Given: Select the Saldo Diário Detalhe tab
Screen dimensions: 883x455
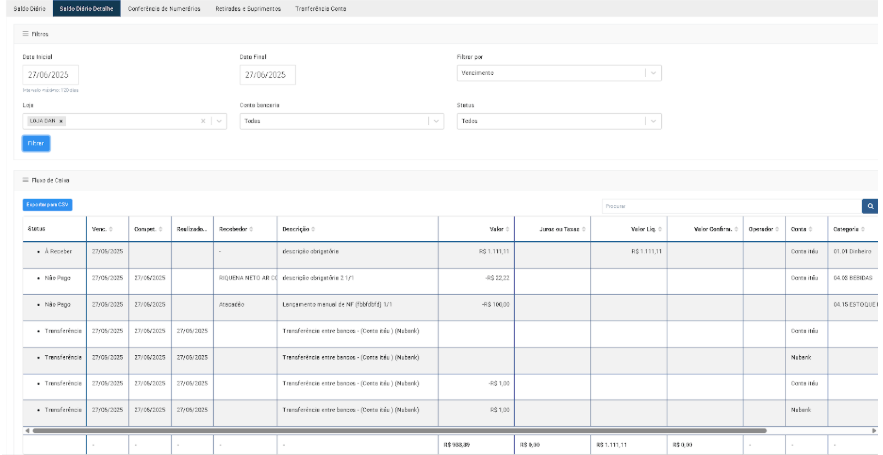Looking at the screenshot, I should pos(86,9).
